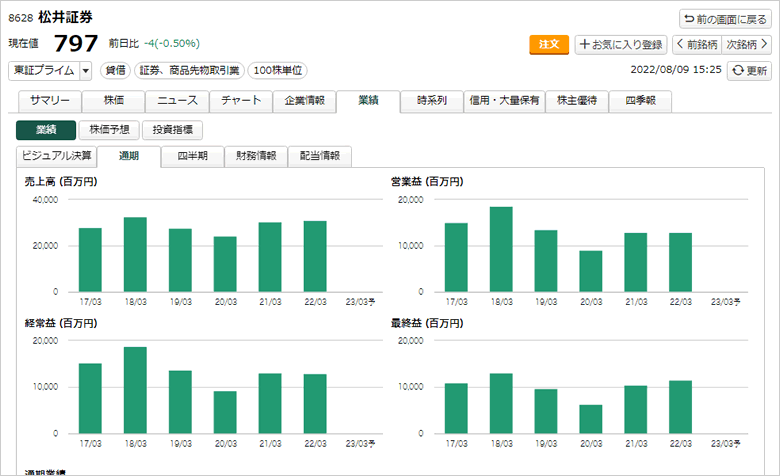
Task: Refresh data with 更新 button
Action: (749, 70)
